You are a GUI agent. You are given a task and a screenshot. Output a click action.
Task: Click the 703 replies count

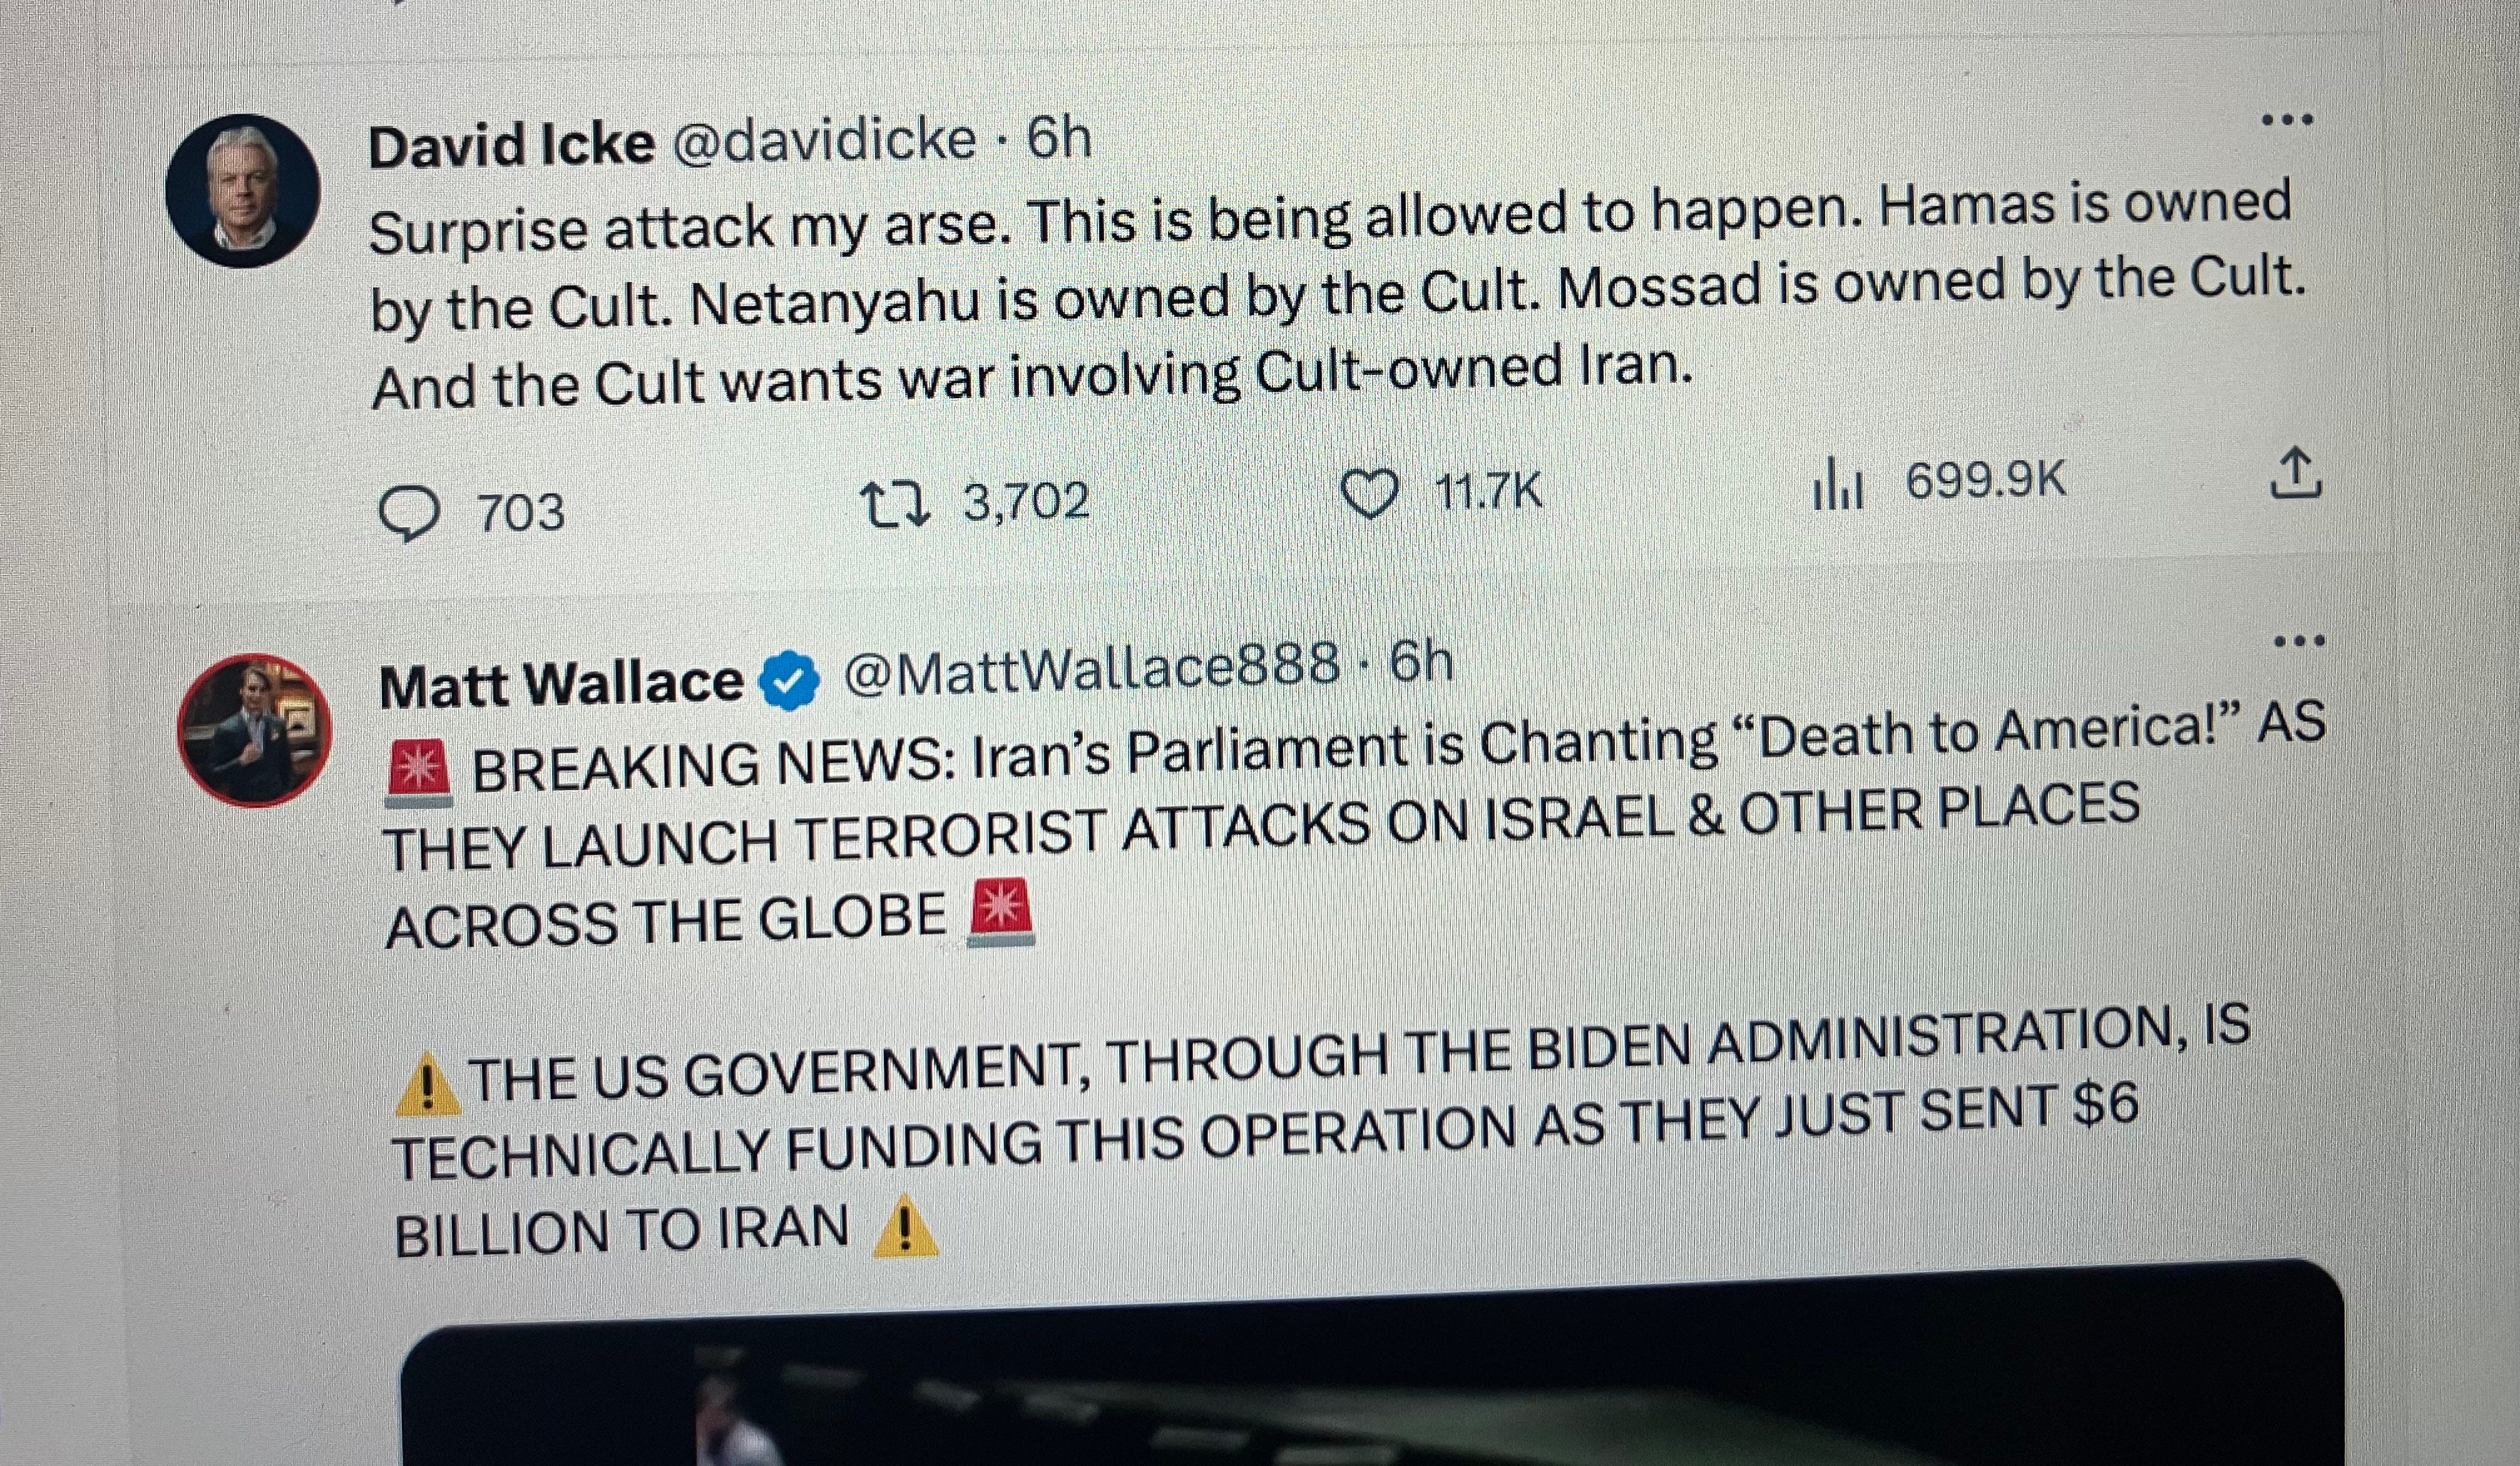coord(520,513)
